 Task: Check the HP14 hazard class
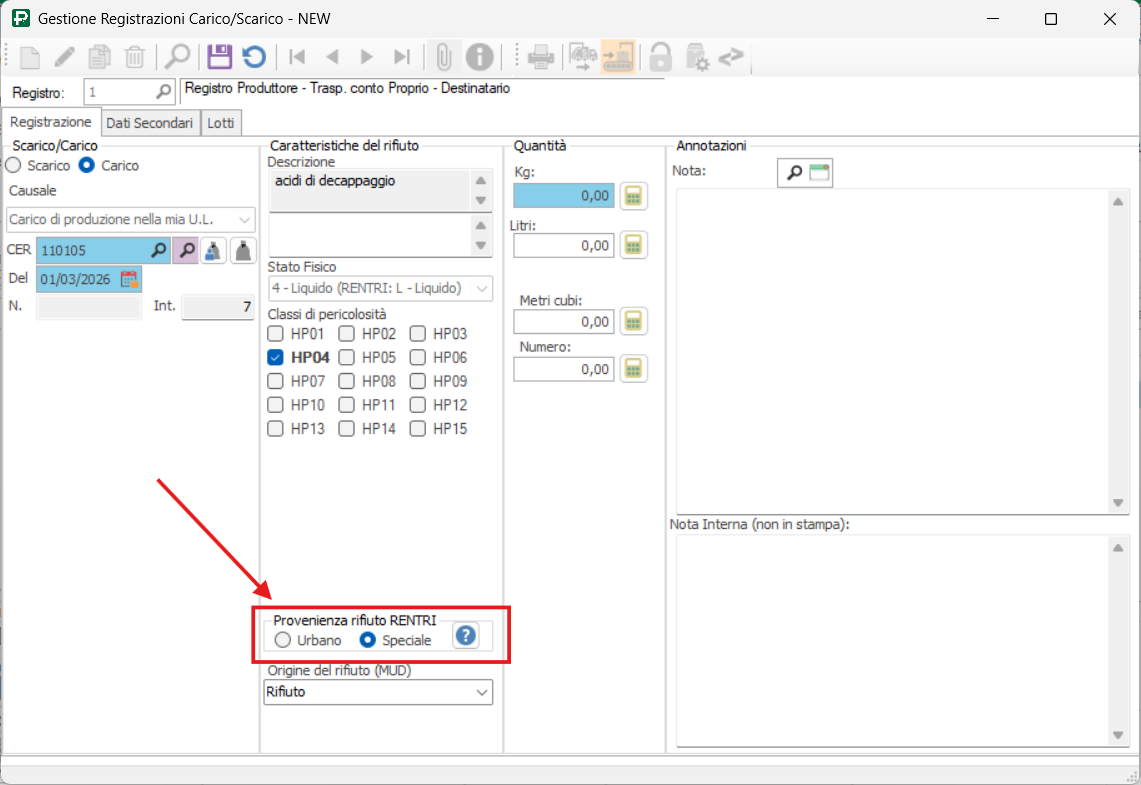click(x=346, y=429)
